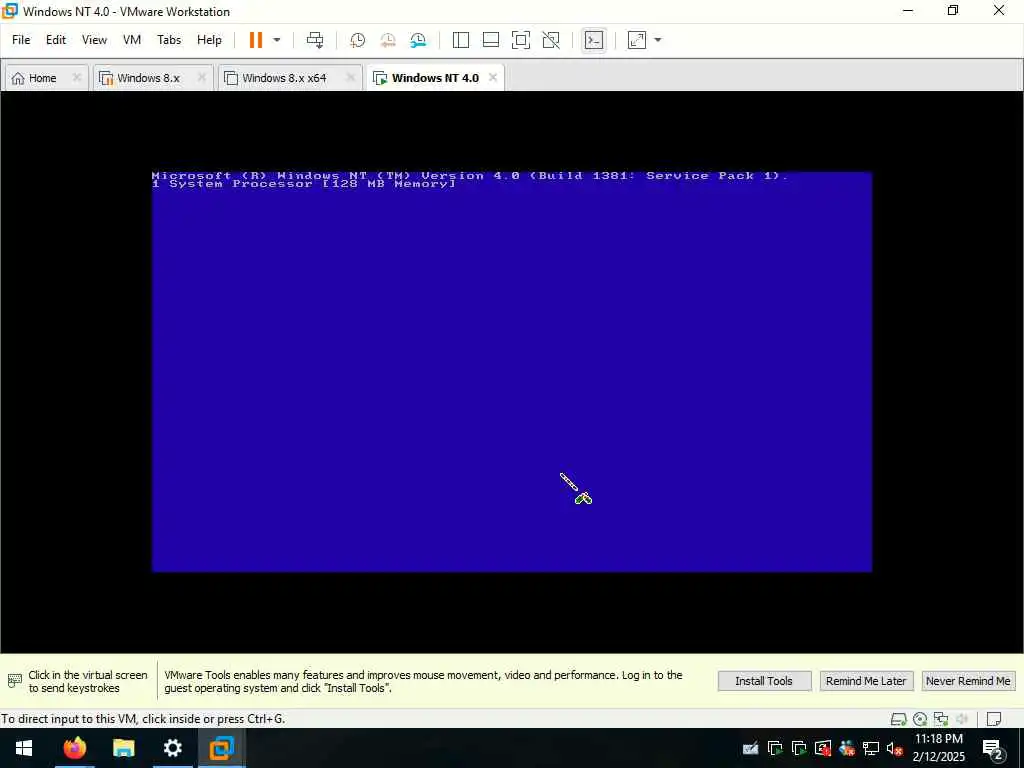Viewport: 1024px width, 768px height.
Task: Pause the VM with the orange pause icon
Action: 255,40
